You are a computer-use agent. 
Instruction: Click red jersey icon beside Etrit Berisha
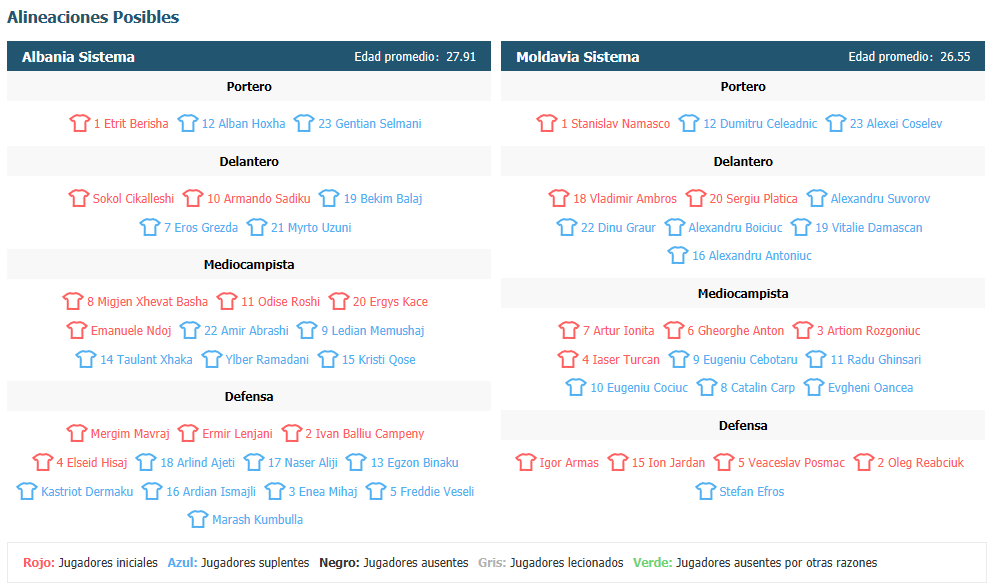pyautogui.click(x=80, y=123)
